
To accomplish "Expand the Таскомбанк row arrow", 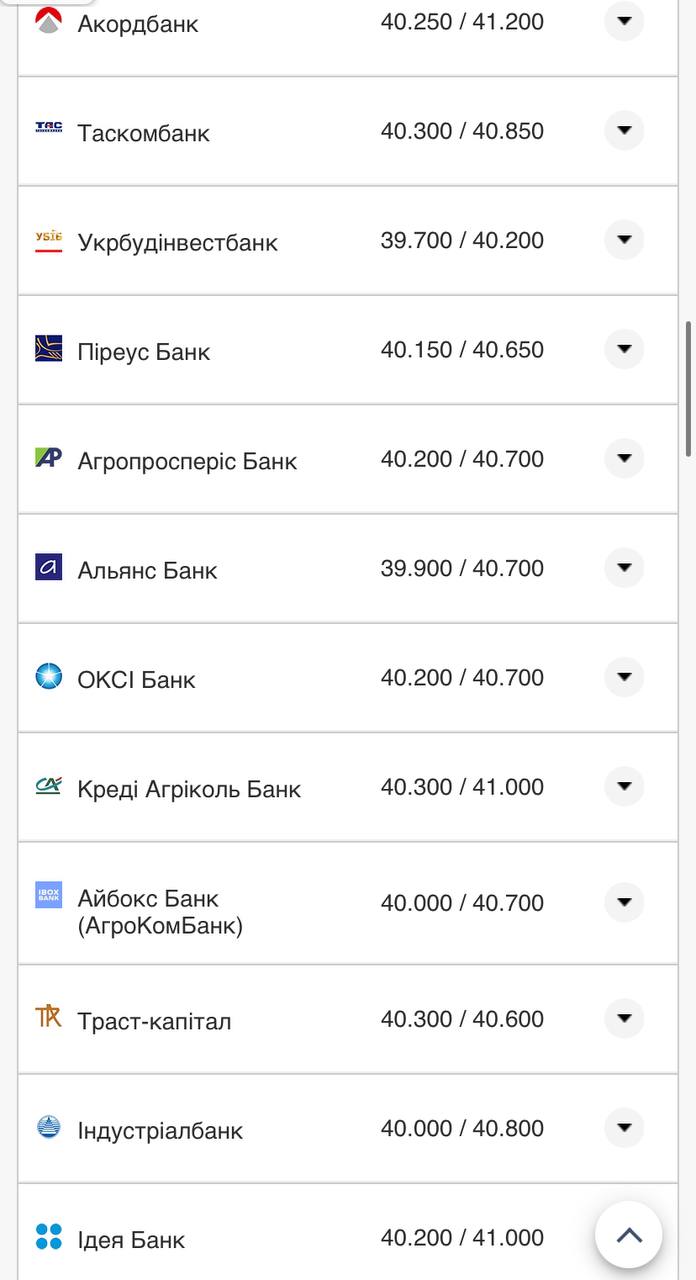I will pyautogui.click(x=624, y=130).
